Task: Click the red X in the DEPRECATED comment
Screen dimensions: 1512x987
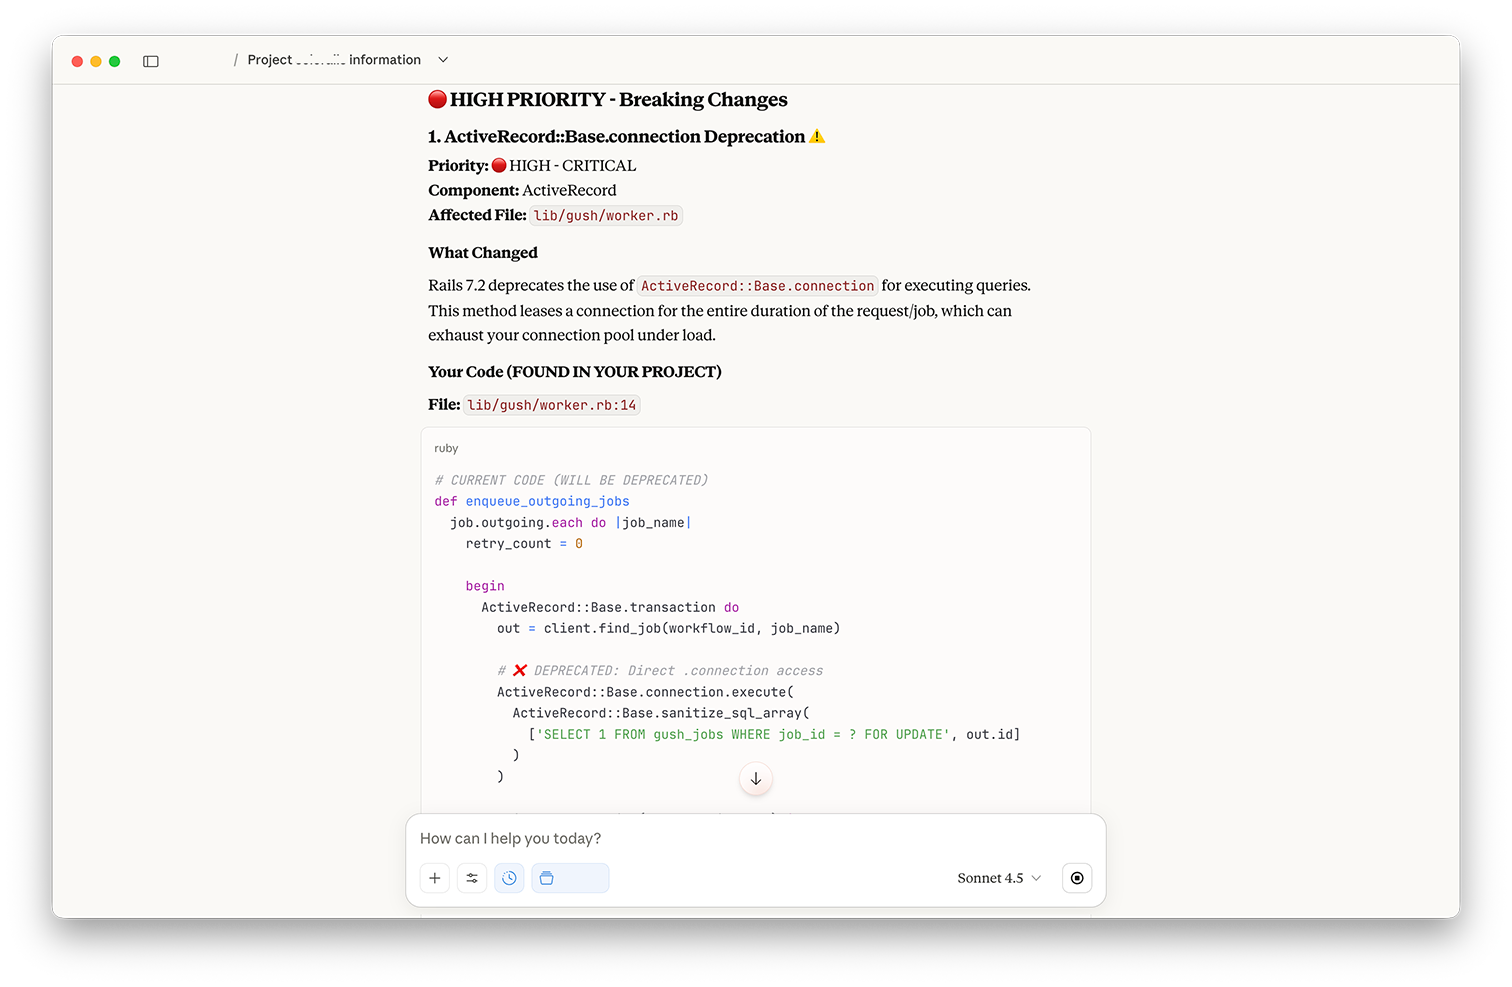Action: coord(520,671)
